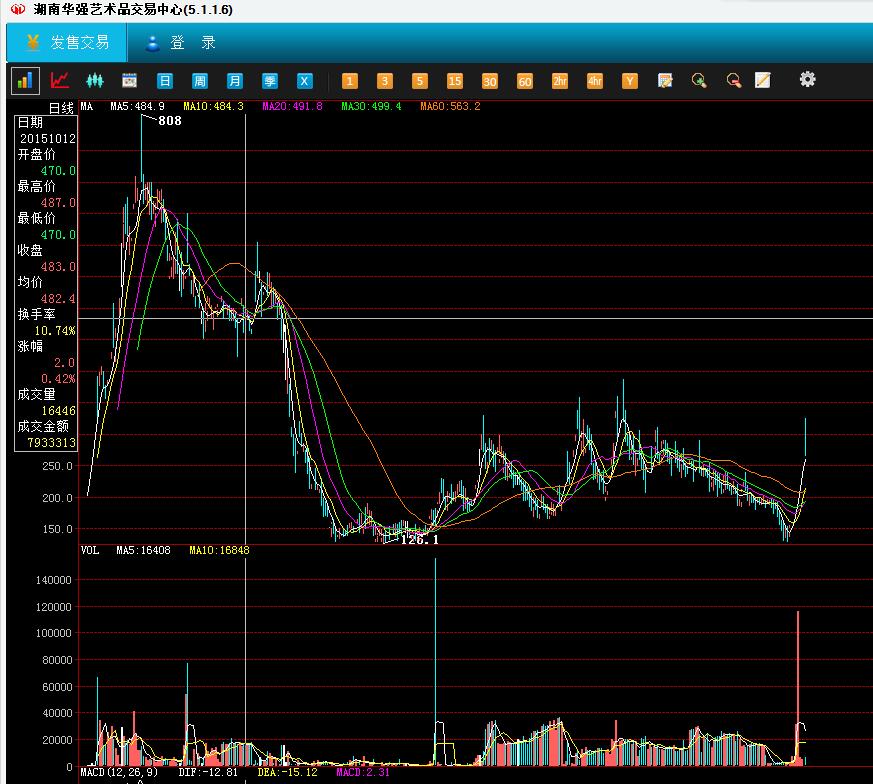Click the 150.0 price axis label
This screenshot has height=784, width=873.
pos(57,529)
